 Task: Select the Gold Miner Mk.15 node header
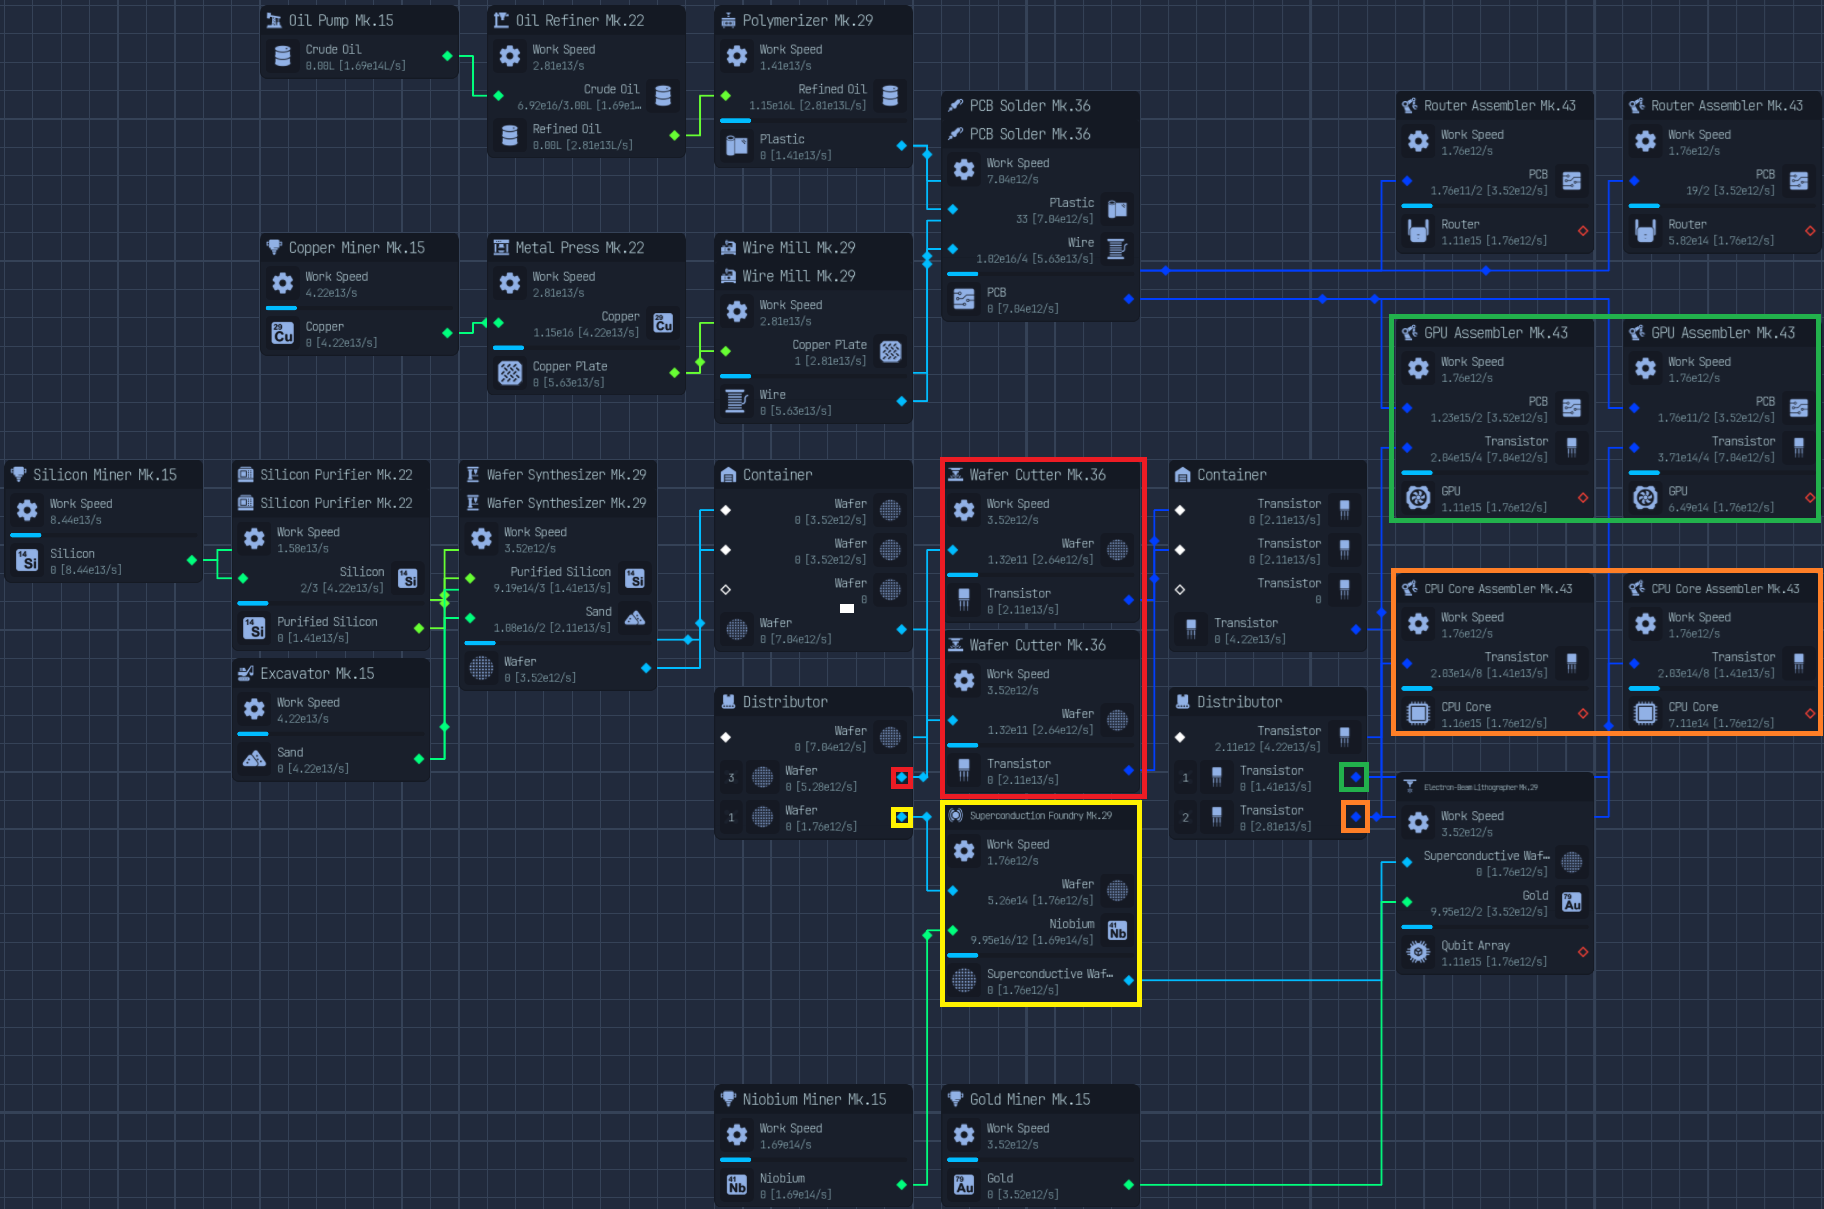point(1041,1099)
